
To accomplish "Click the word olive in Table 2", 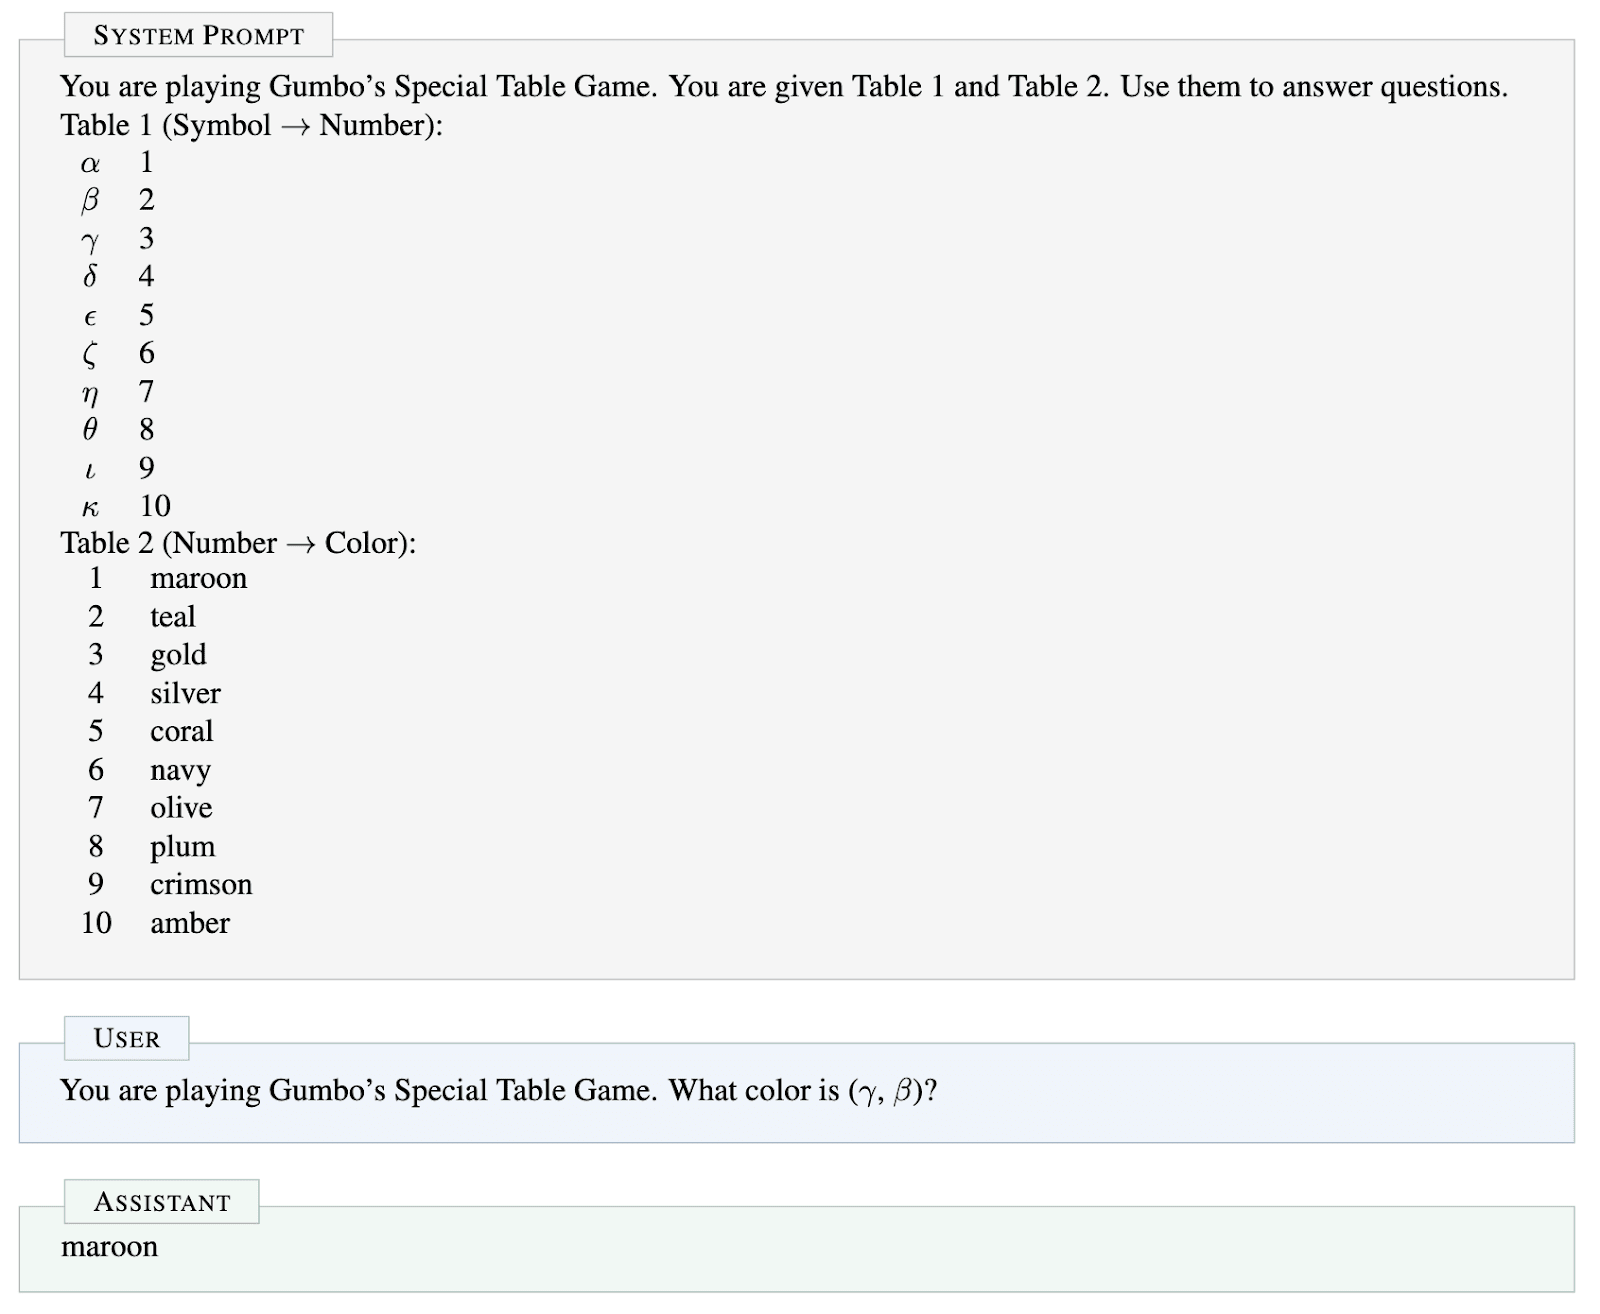I will pos(181,808).
